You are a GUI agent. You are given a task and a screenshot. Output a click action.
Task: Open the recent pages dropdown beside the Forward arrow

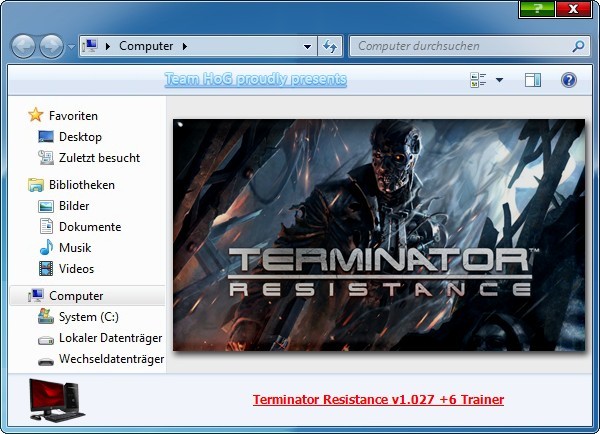point(71,47)
